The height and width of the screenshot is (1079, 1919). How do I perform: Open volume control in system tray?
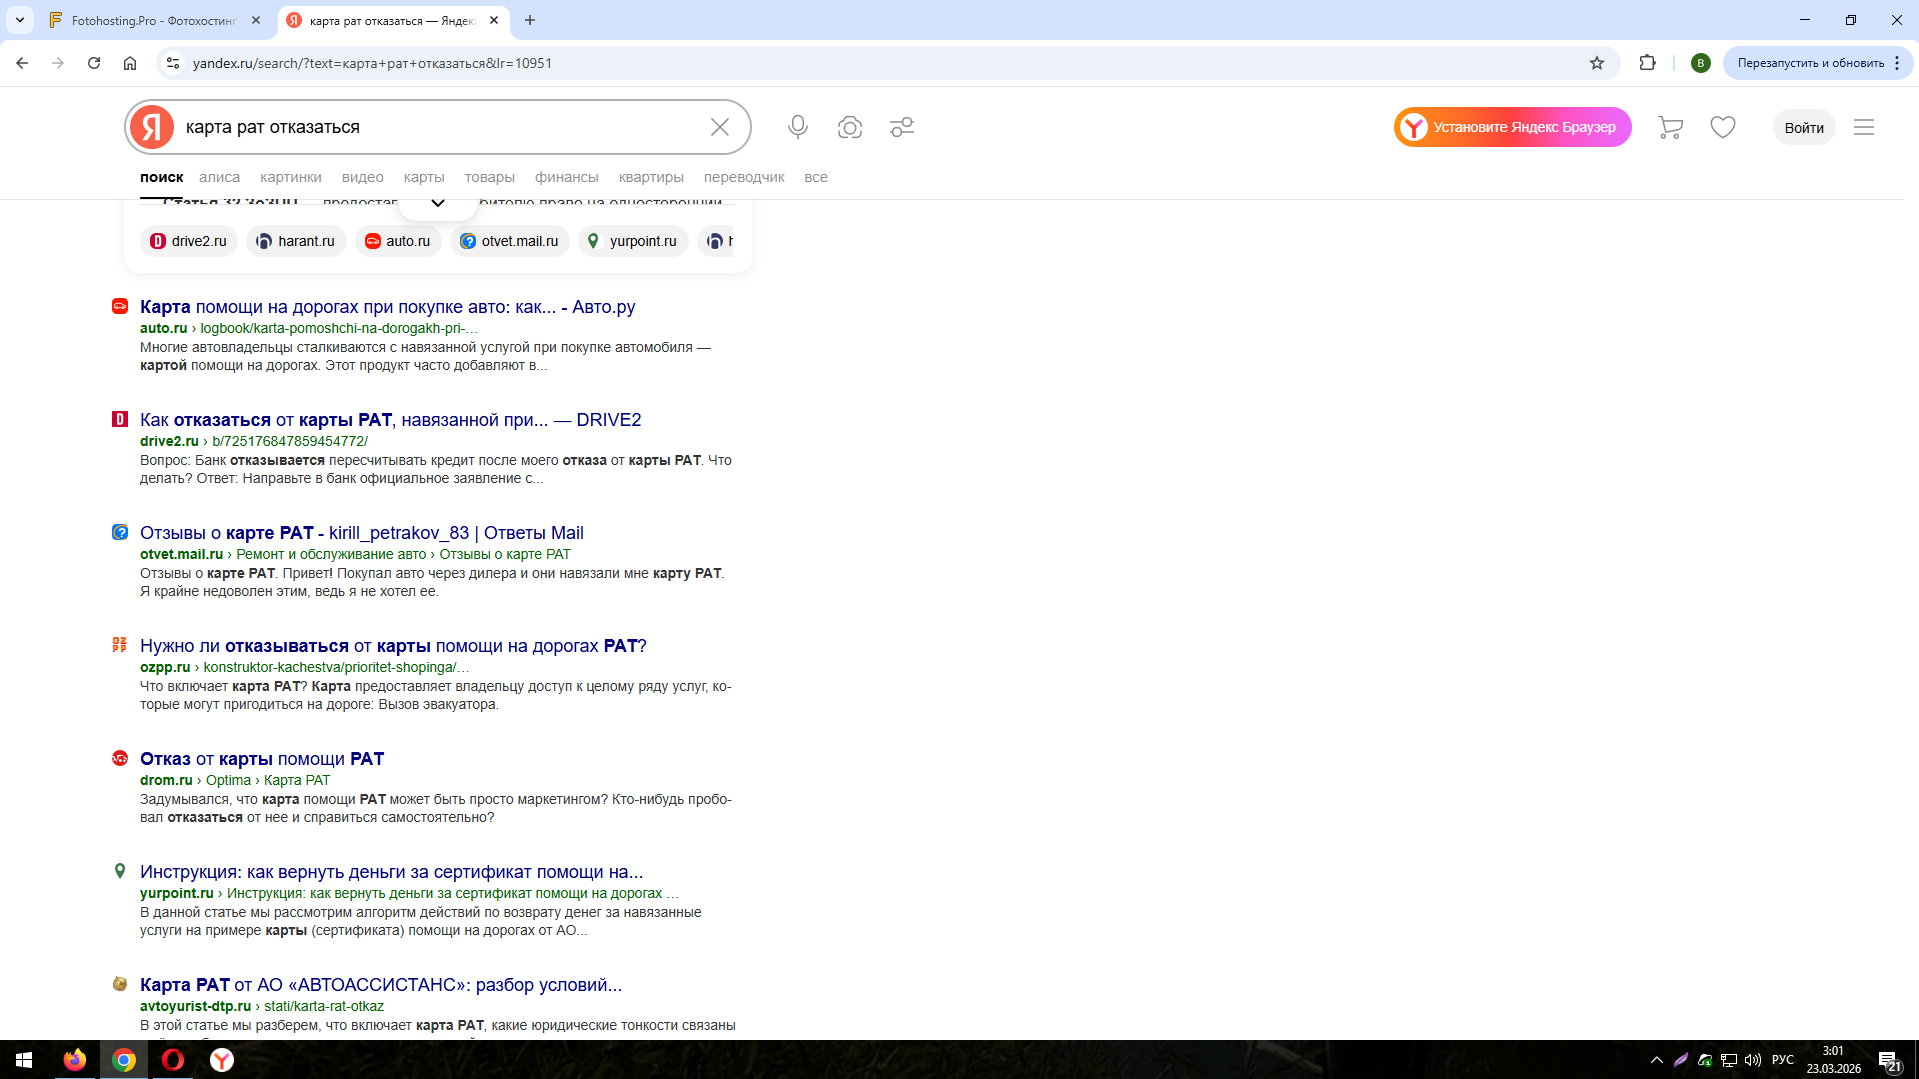[x=1753, y=1060]
